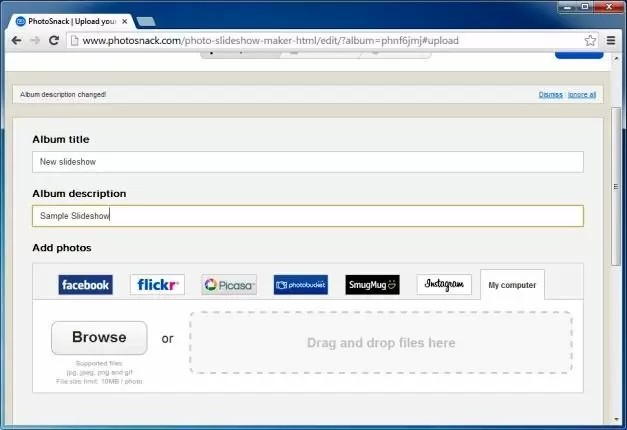Screen dimensions: 627x430
Task: Choose Flickr as photo source
Action: pos(157,285)
